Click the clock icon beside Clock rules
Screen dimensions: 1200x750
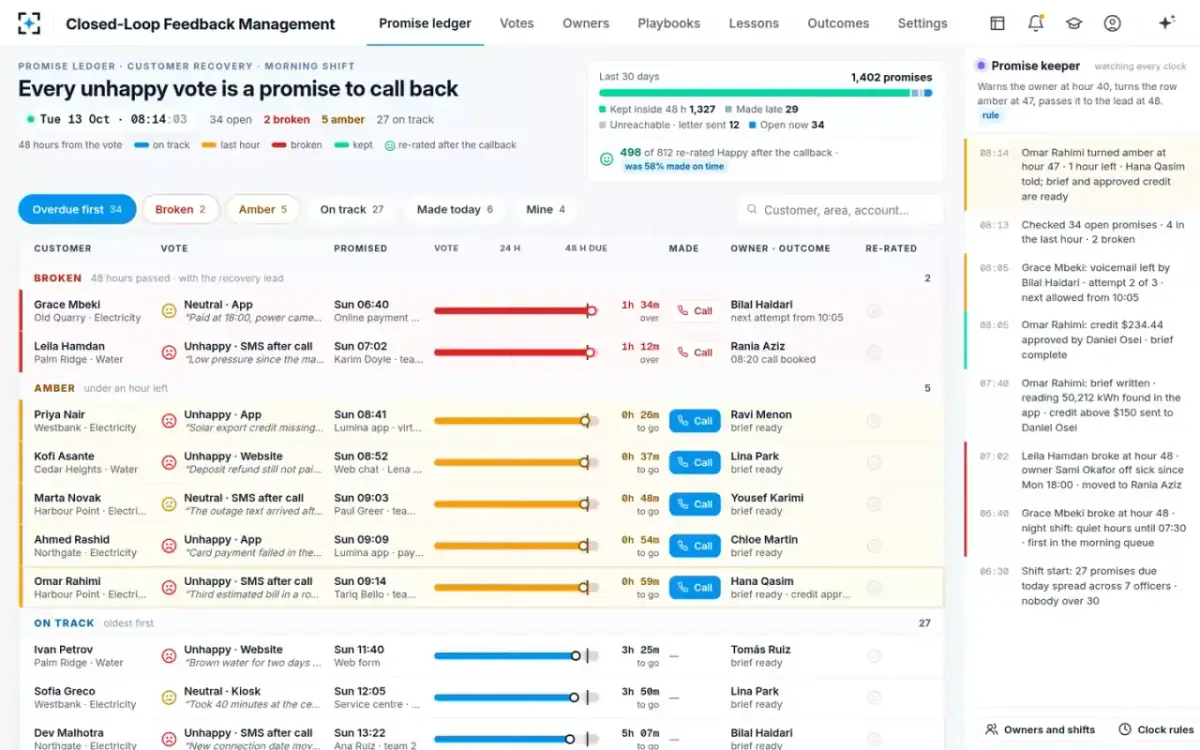coord(1125,730)
